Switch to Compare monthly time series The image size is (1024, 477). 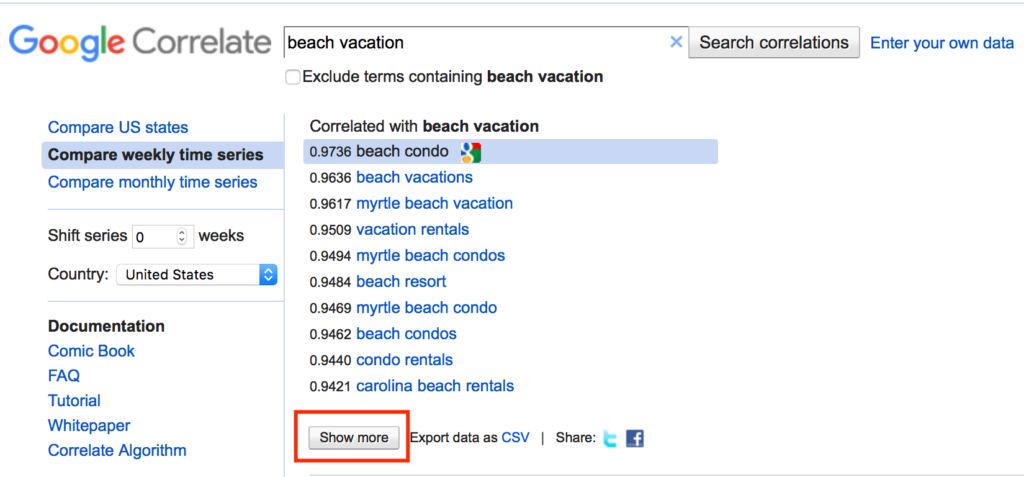[x=152, y=182]
